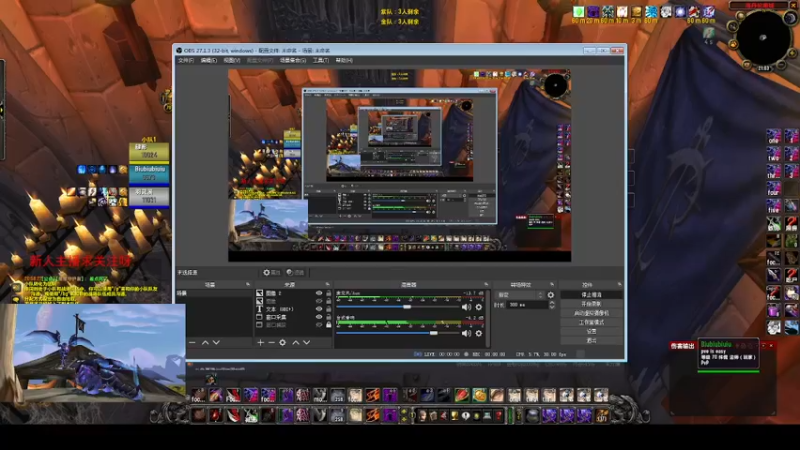Remove the source with the sources-panel minus icon
This screenshot has width=800, height=450.
(x=271, y=342)
